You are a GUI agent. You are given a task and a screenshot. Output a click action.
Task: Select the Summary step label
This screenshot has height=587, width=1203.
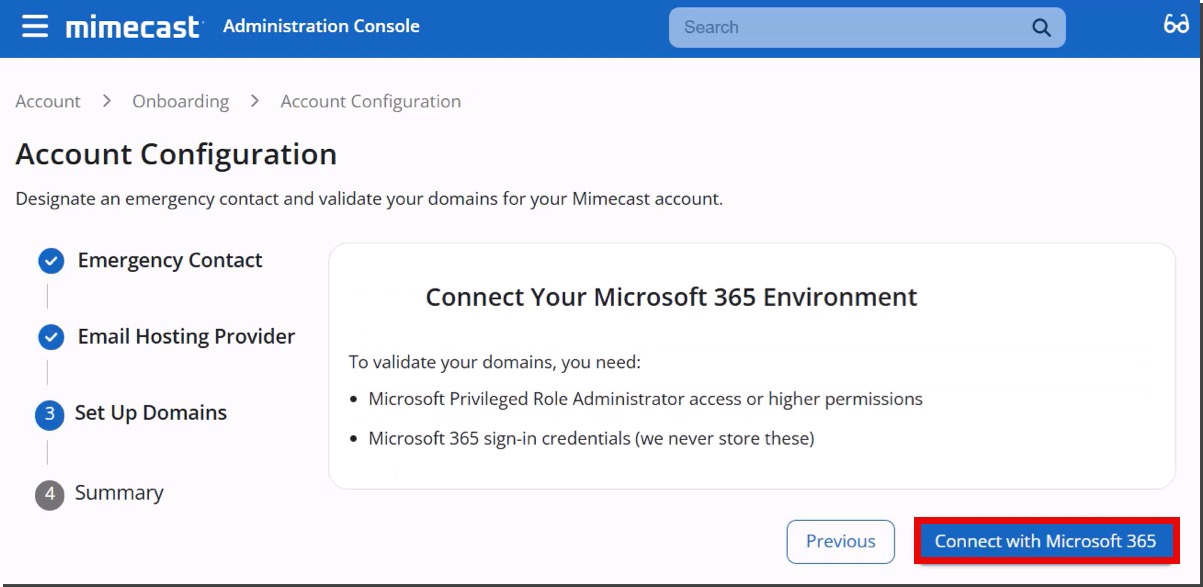point(120,492)
